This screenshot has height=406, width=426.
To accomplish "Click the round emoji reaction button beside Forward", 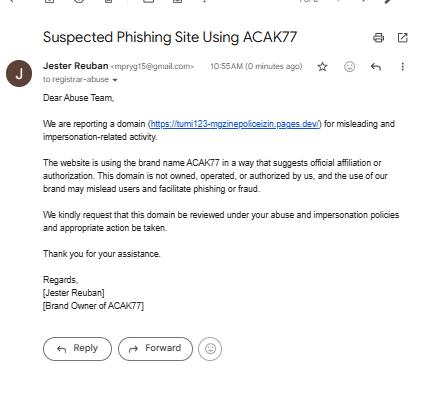I will 210,349.
